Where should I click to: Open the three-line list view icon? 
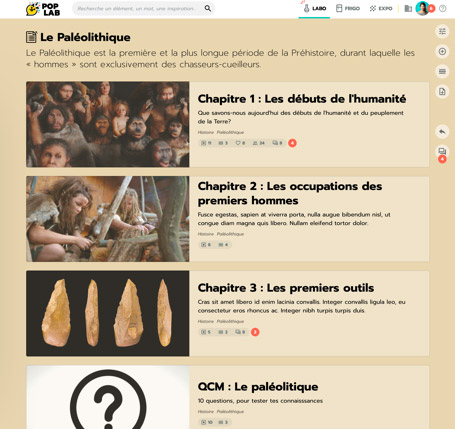(442, 71)
